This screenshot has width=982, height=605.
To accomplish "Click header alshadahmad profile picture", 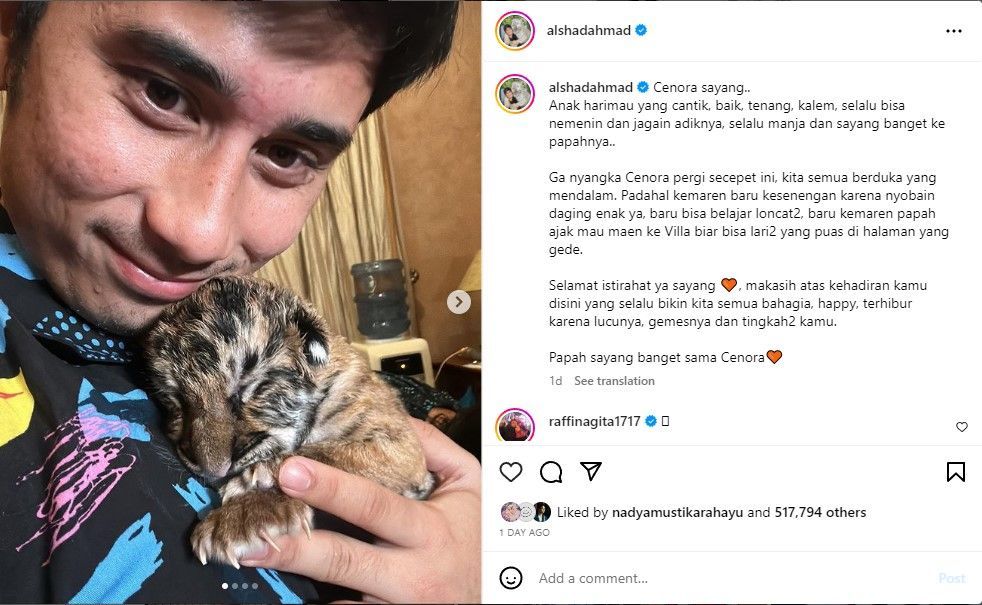I will [515, 31].
